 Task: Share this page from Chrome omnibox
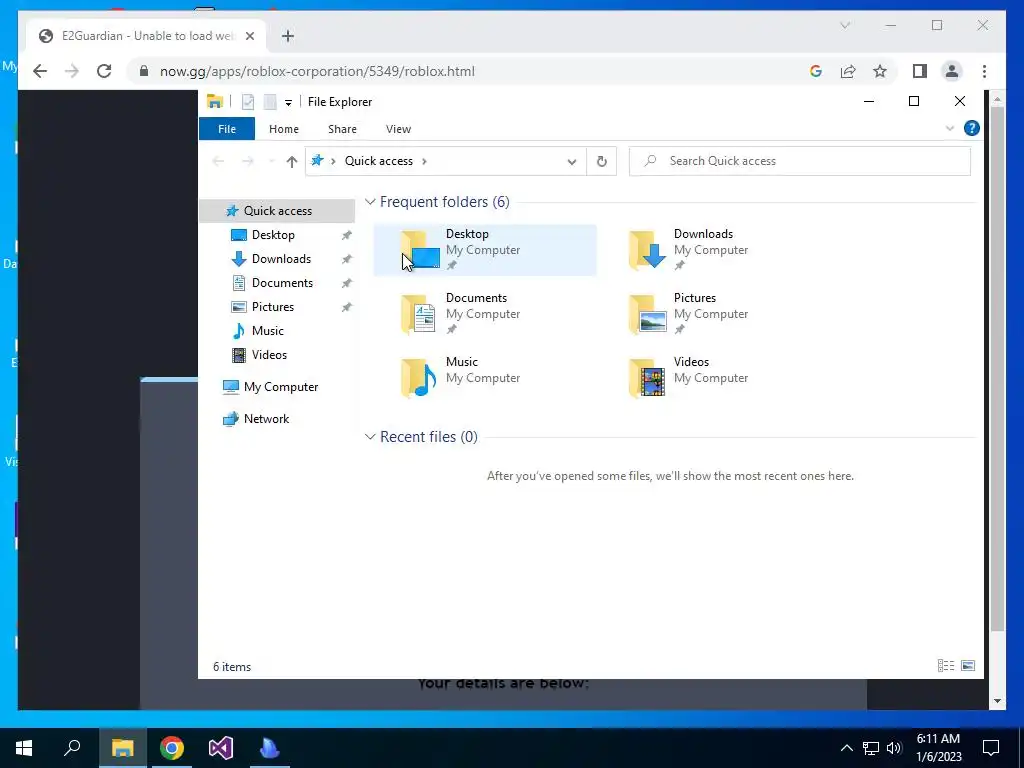(848, 71)
